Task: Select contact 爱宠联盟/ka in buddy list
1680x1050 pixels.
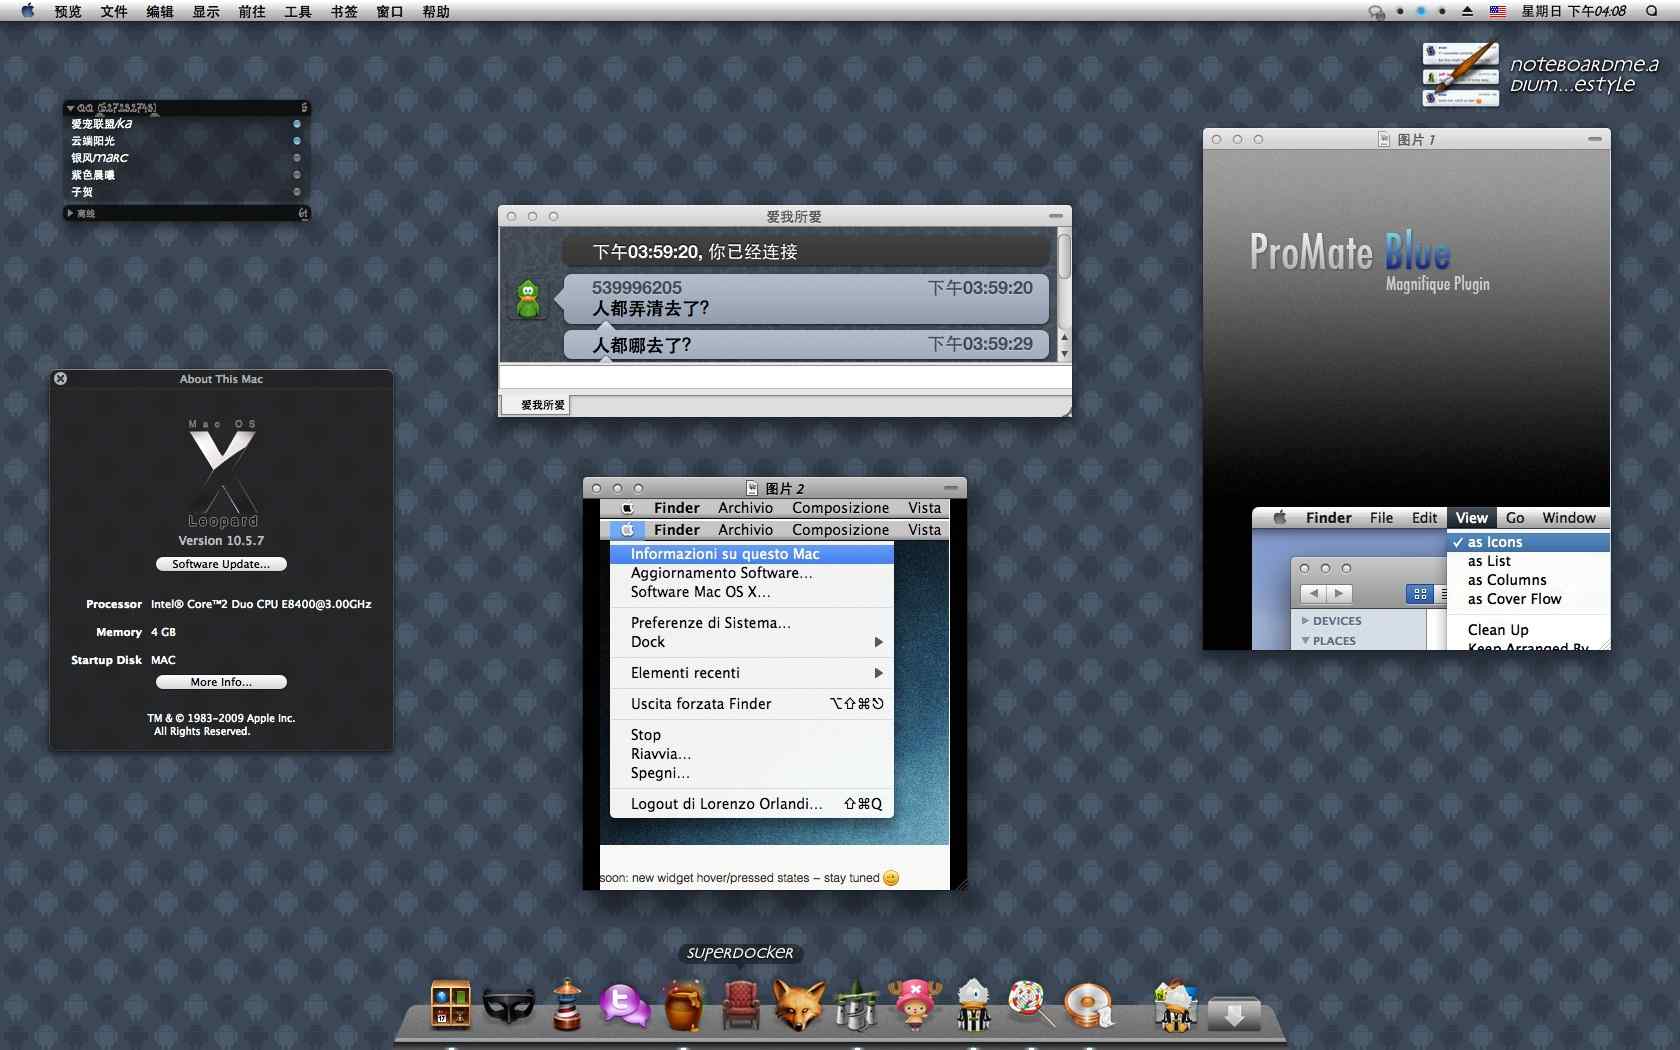Action: coord(186,124)
